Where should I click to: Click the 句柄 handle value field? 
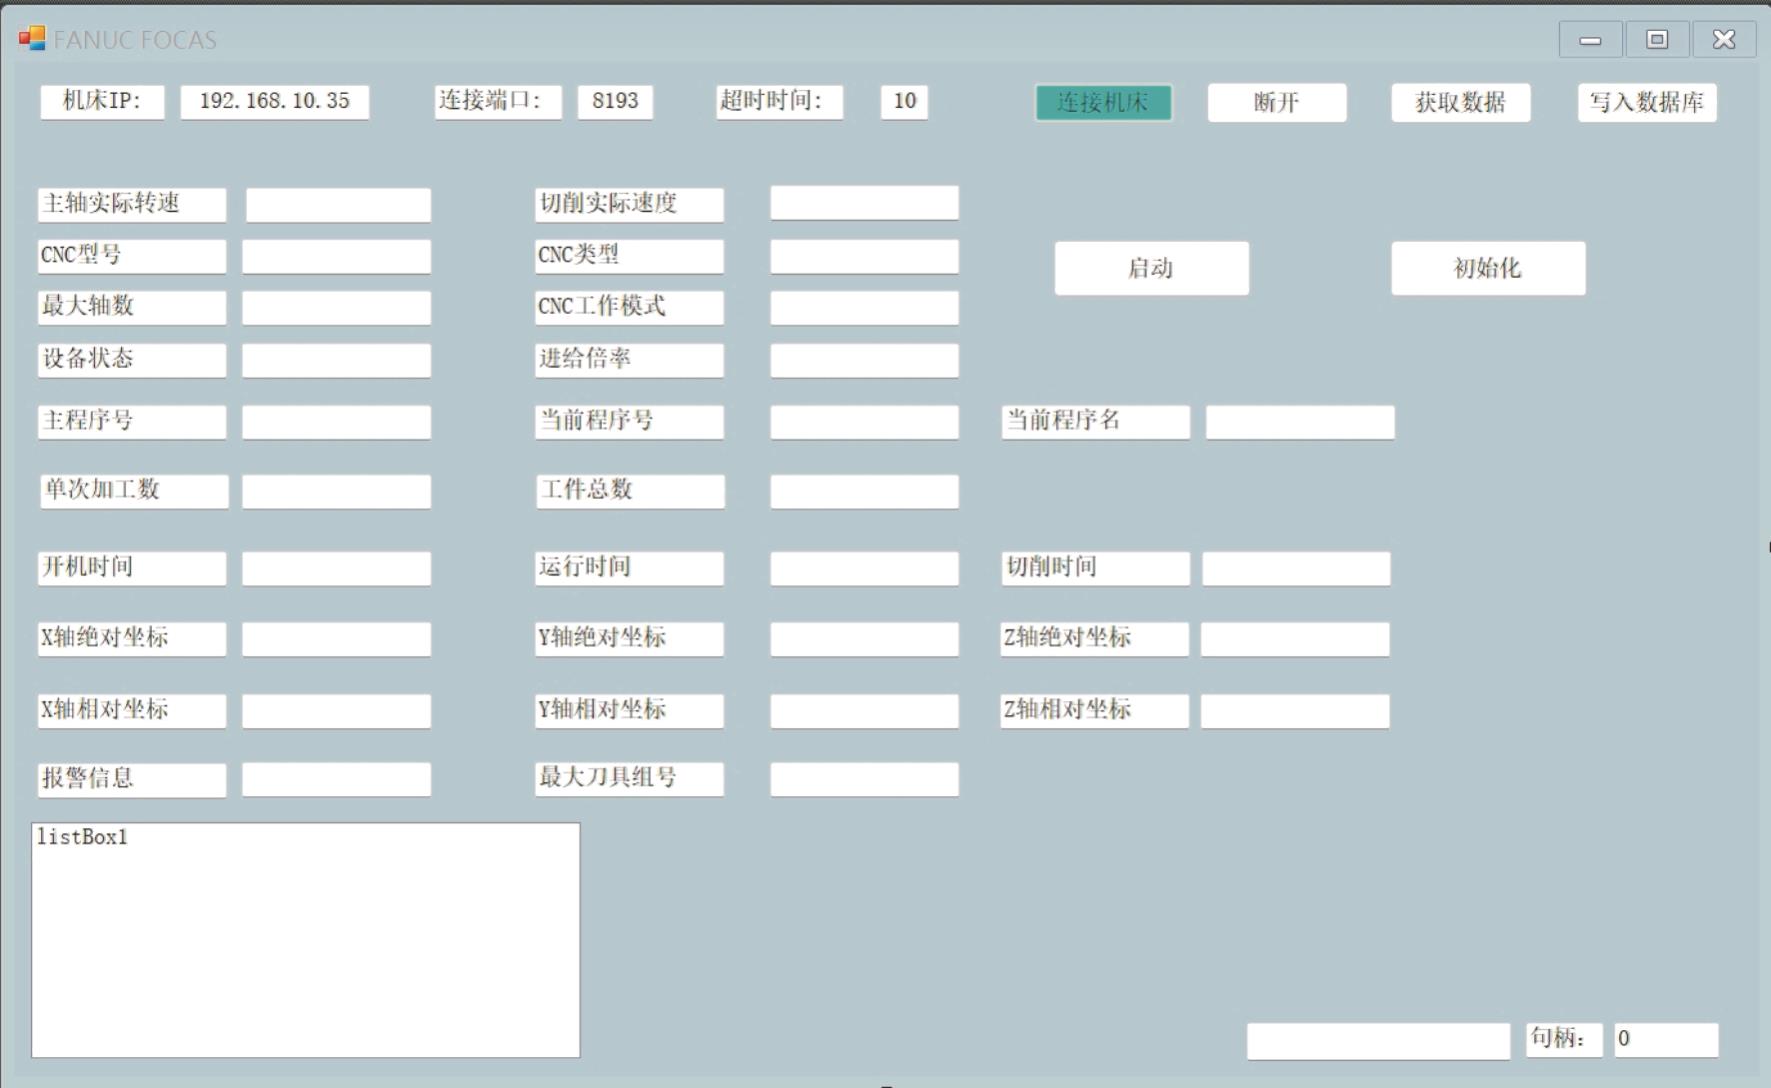pyautogui.click(x=1666, y=1039)
